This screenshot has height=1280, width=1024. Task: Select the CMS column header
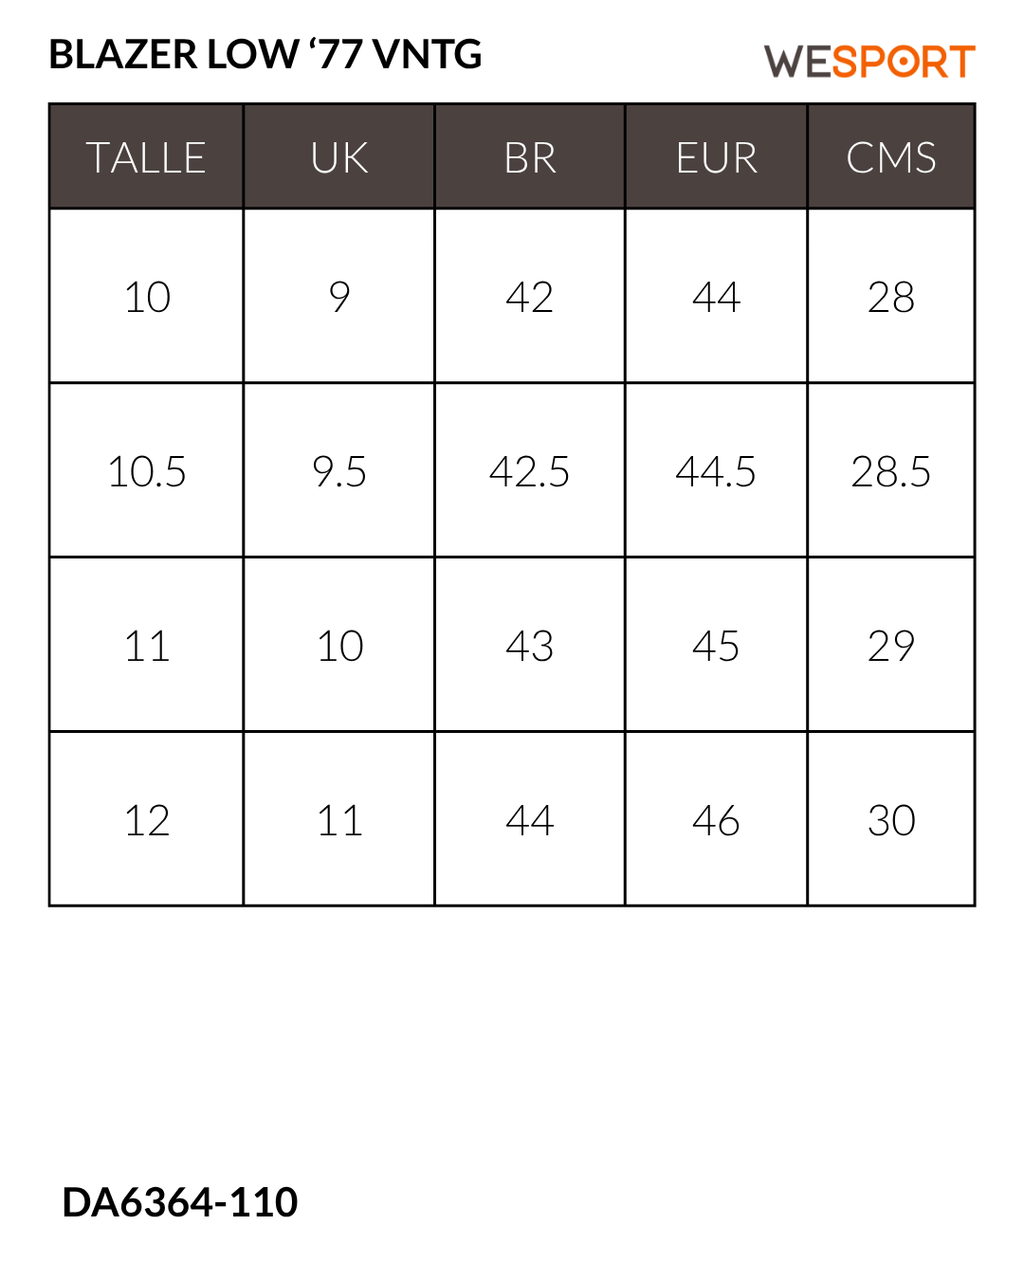coord(891,157)
